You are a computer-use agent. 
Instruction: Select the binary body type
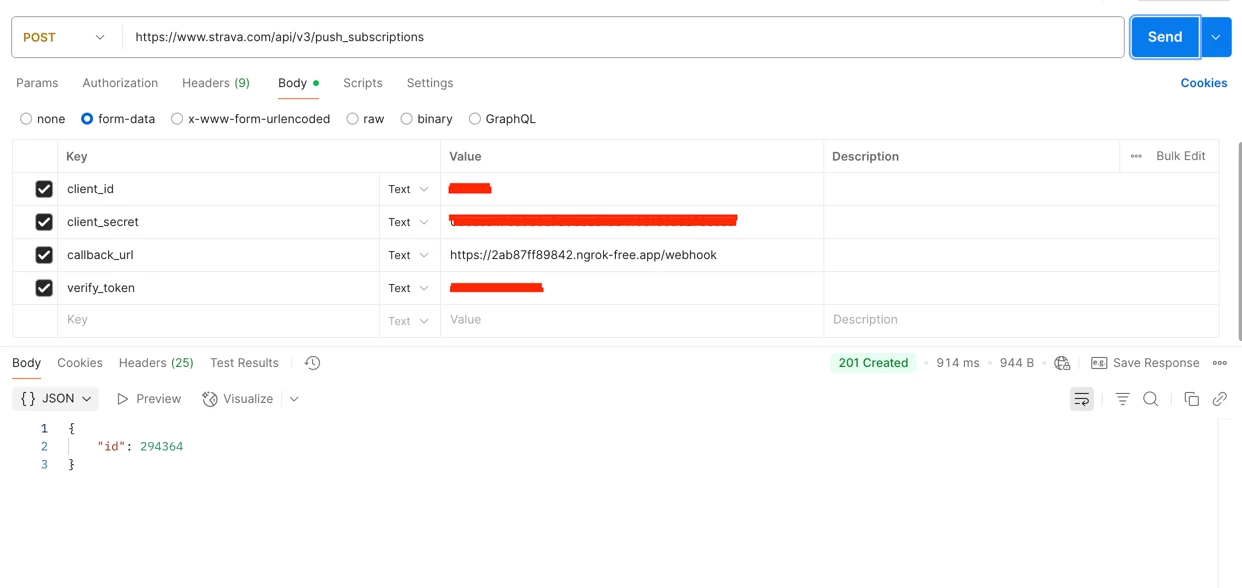(406, 119)
